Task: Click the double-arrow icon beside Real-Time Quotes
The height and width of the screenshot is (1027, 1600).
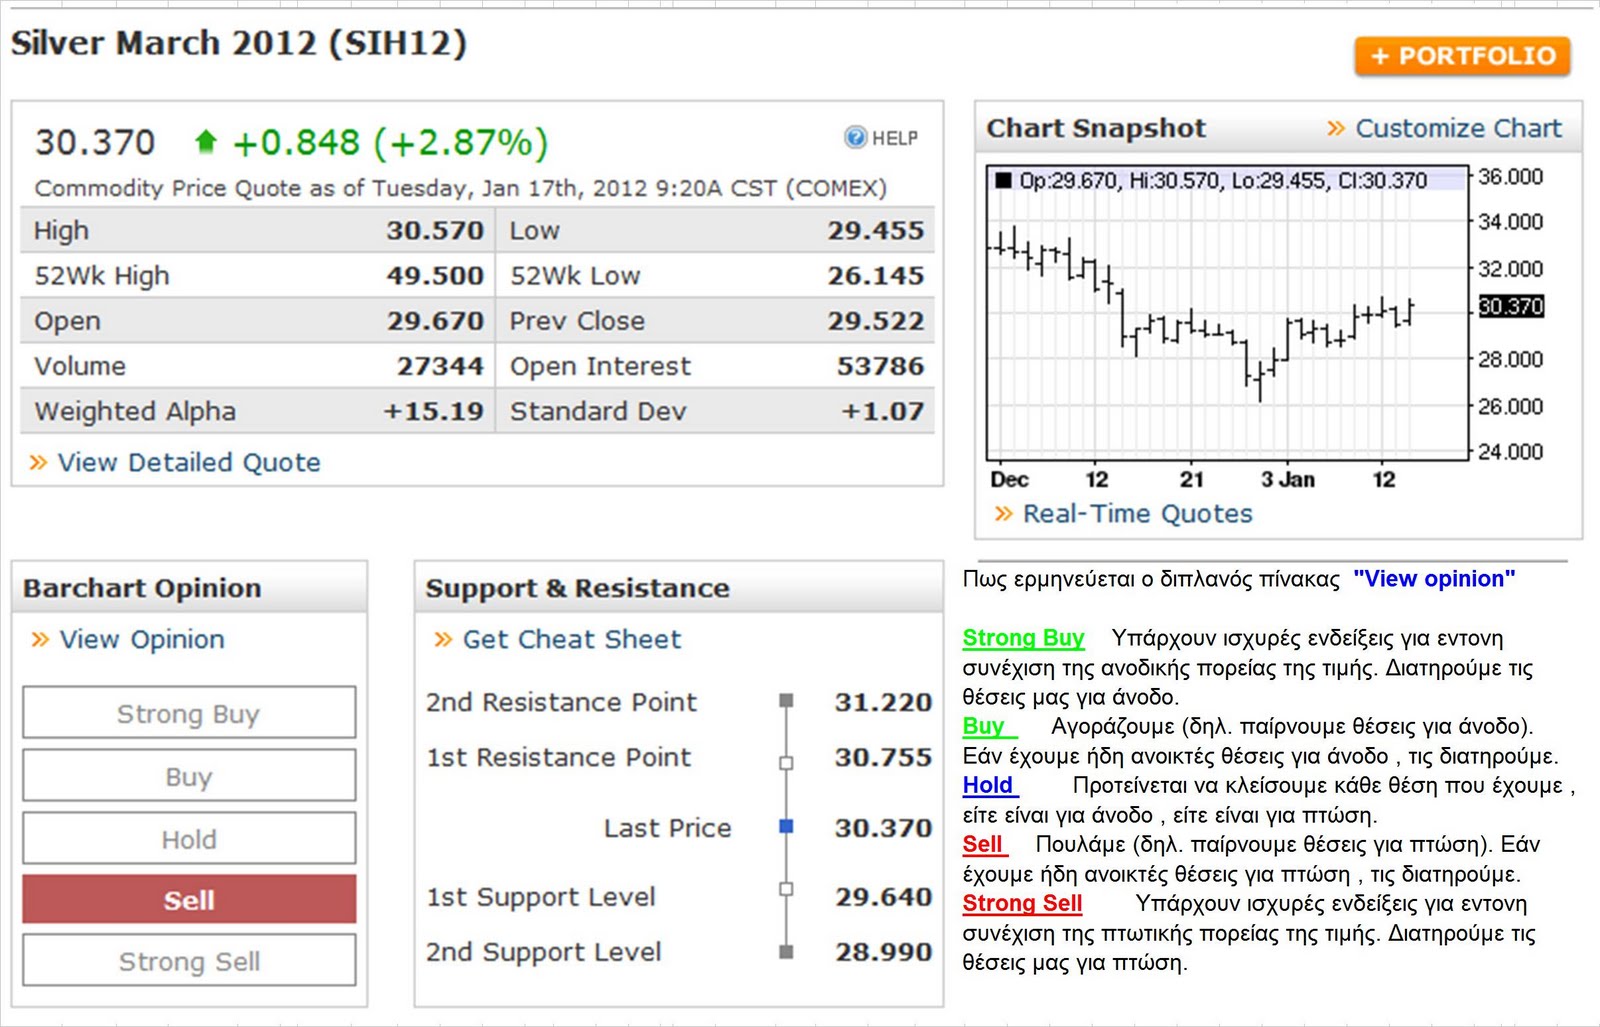Action: click(1004, 514)
